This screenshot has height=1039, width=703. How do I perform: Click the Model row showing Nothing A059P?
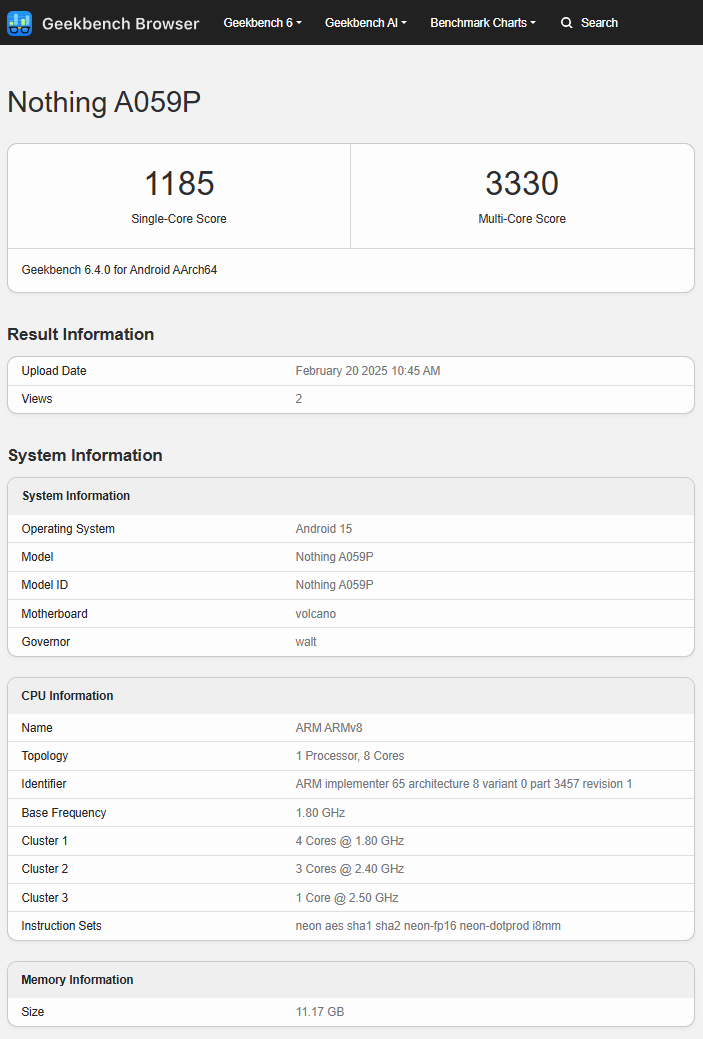(350, 556)
